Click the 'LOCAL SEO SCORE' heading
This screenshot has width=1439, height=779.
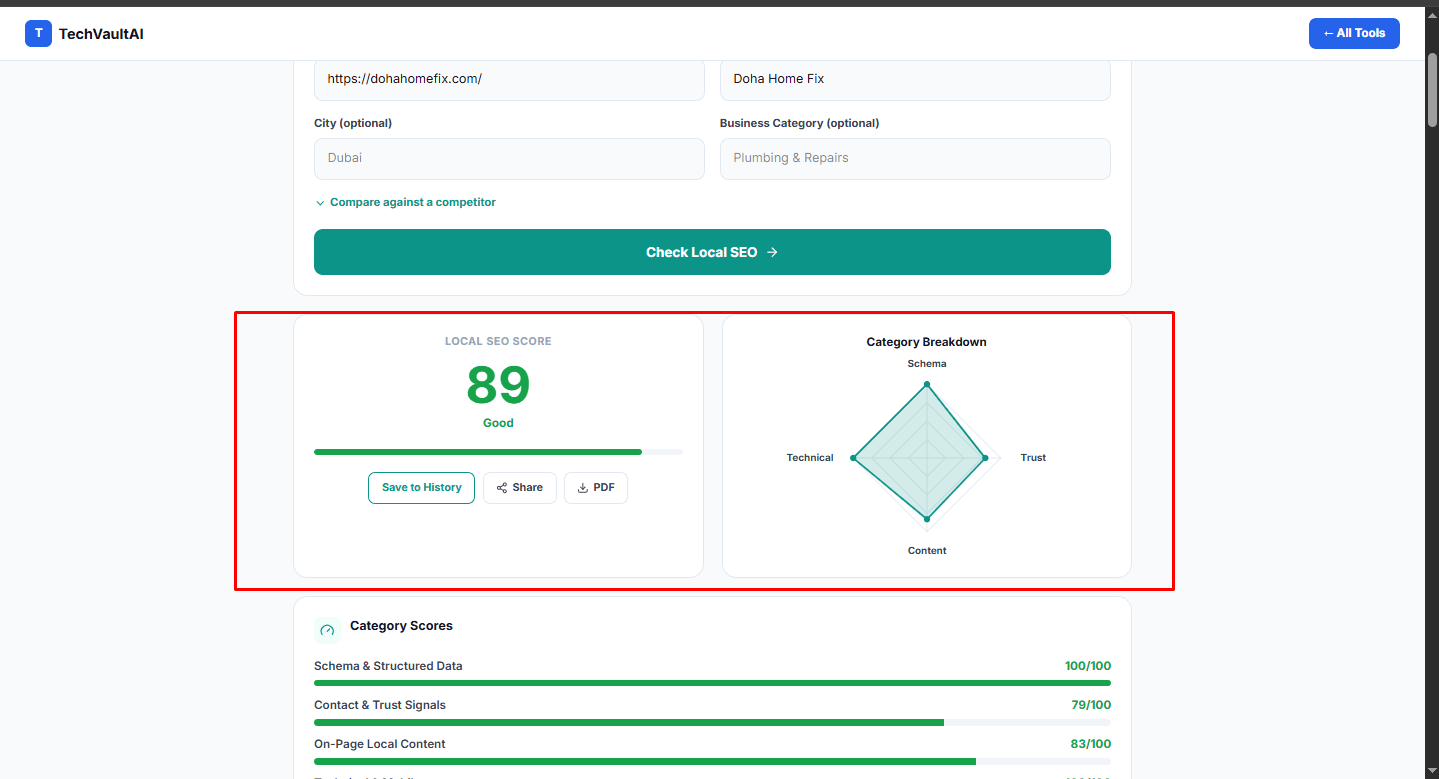(x=498, y=341)
